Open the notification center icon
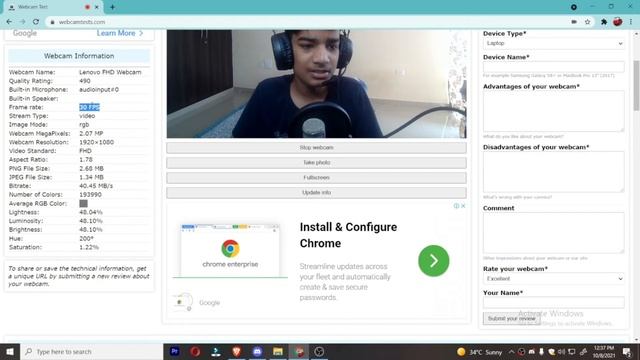Screen dimensions: 640x360 pyautogui.click(x=627, y=351)
